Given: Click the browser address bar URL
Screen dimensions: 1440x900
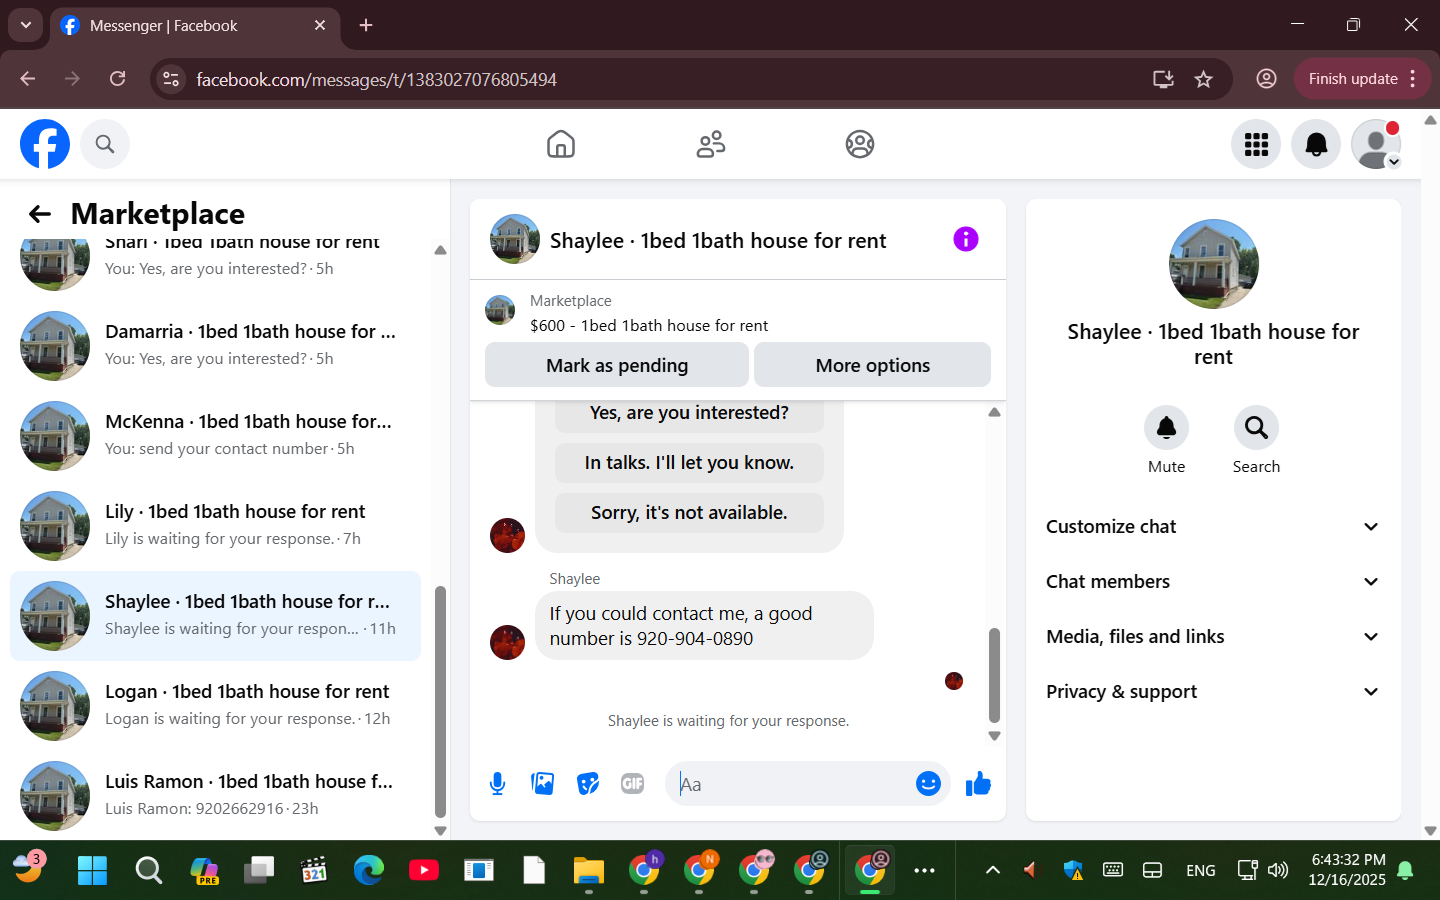Looking at the screenshot, I should [376, 79].
